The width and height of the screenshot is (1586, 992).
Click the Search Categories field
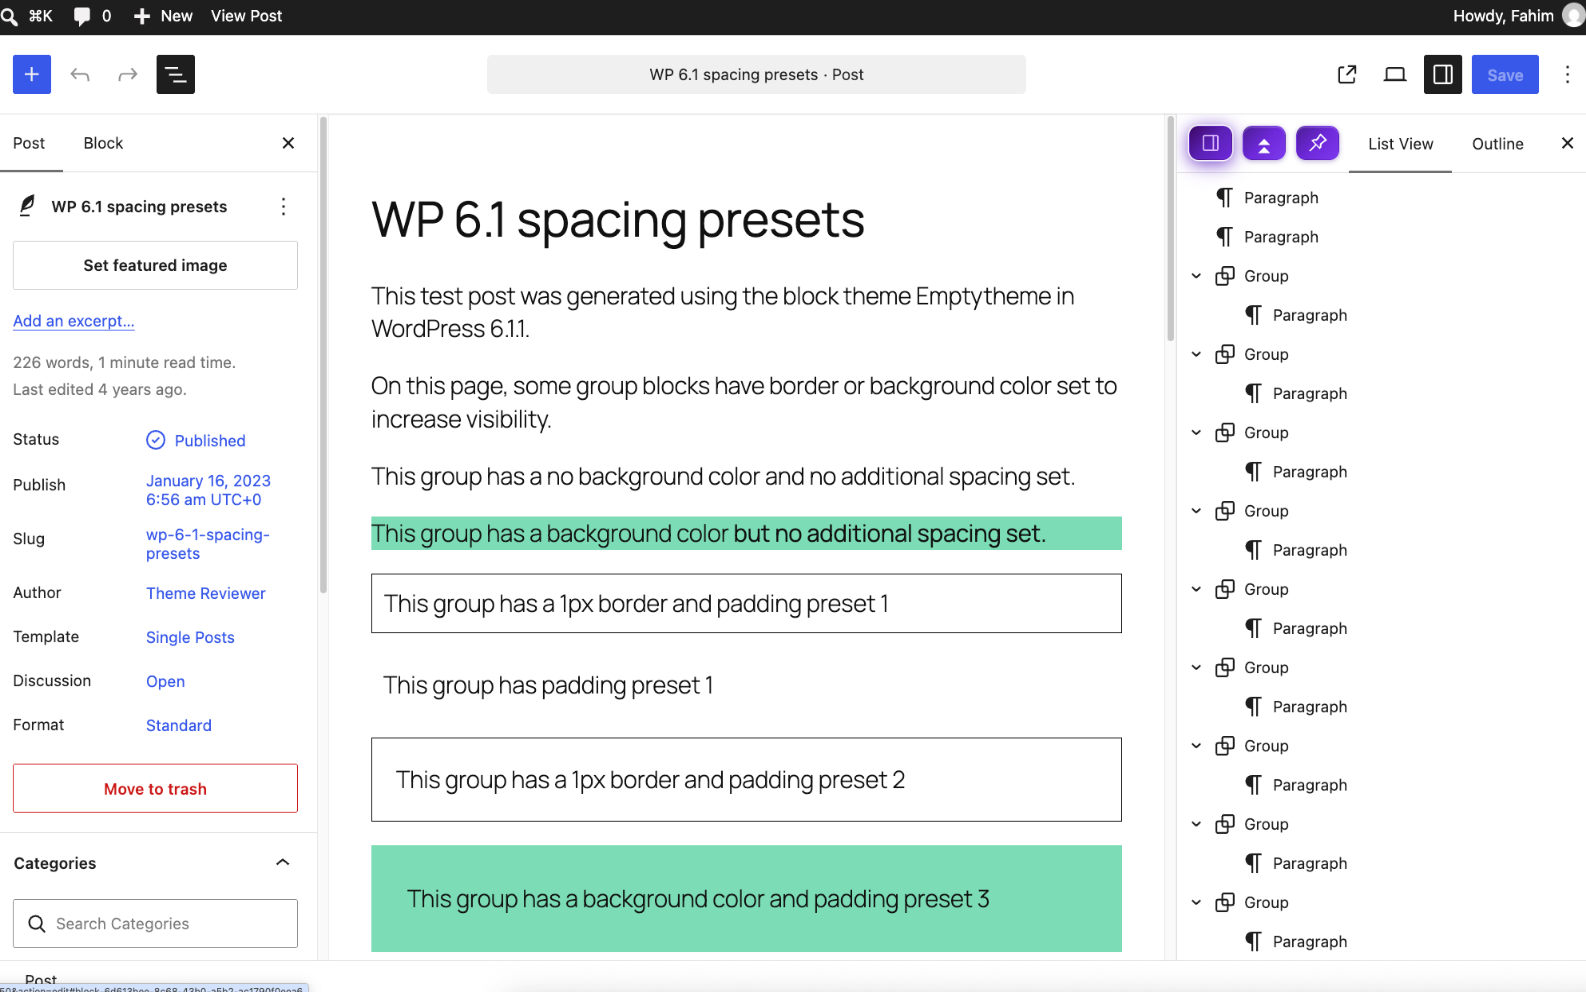click(x=155, y=923)
